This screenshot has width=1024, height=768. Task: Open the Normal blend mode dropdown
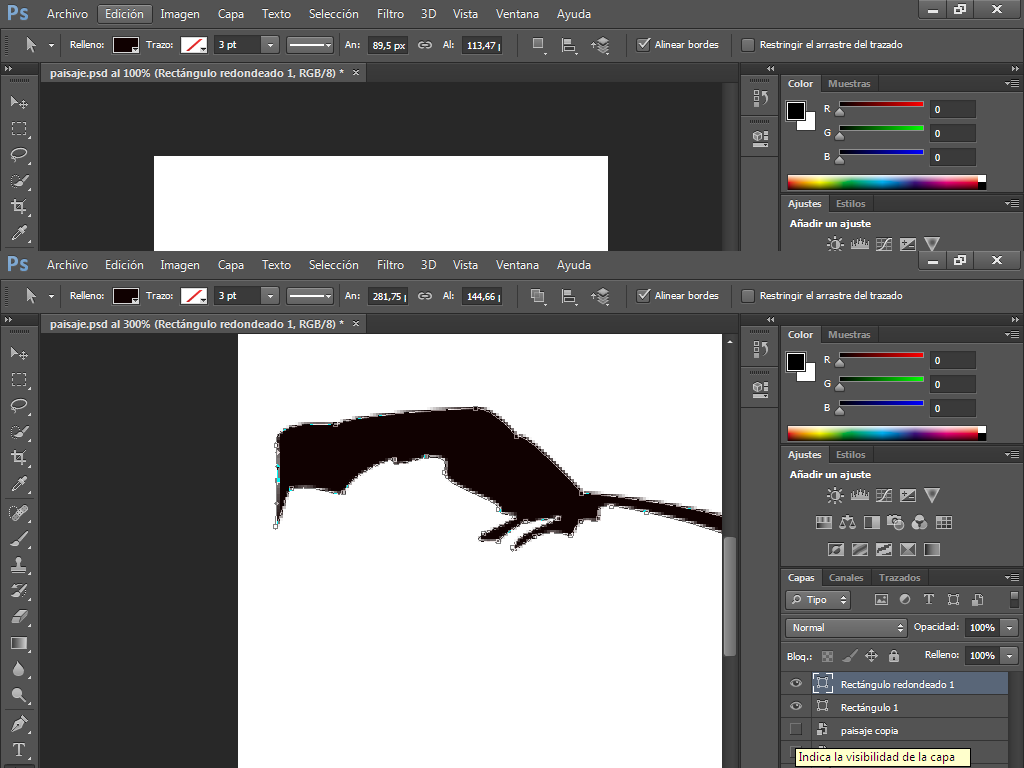pos(846,628)
